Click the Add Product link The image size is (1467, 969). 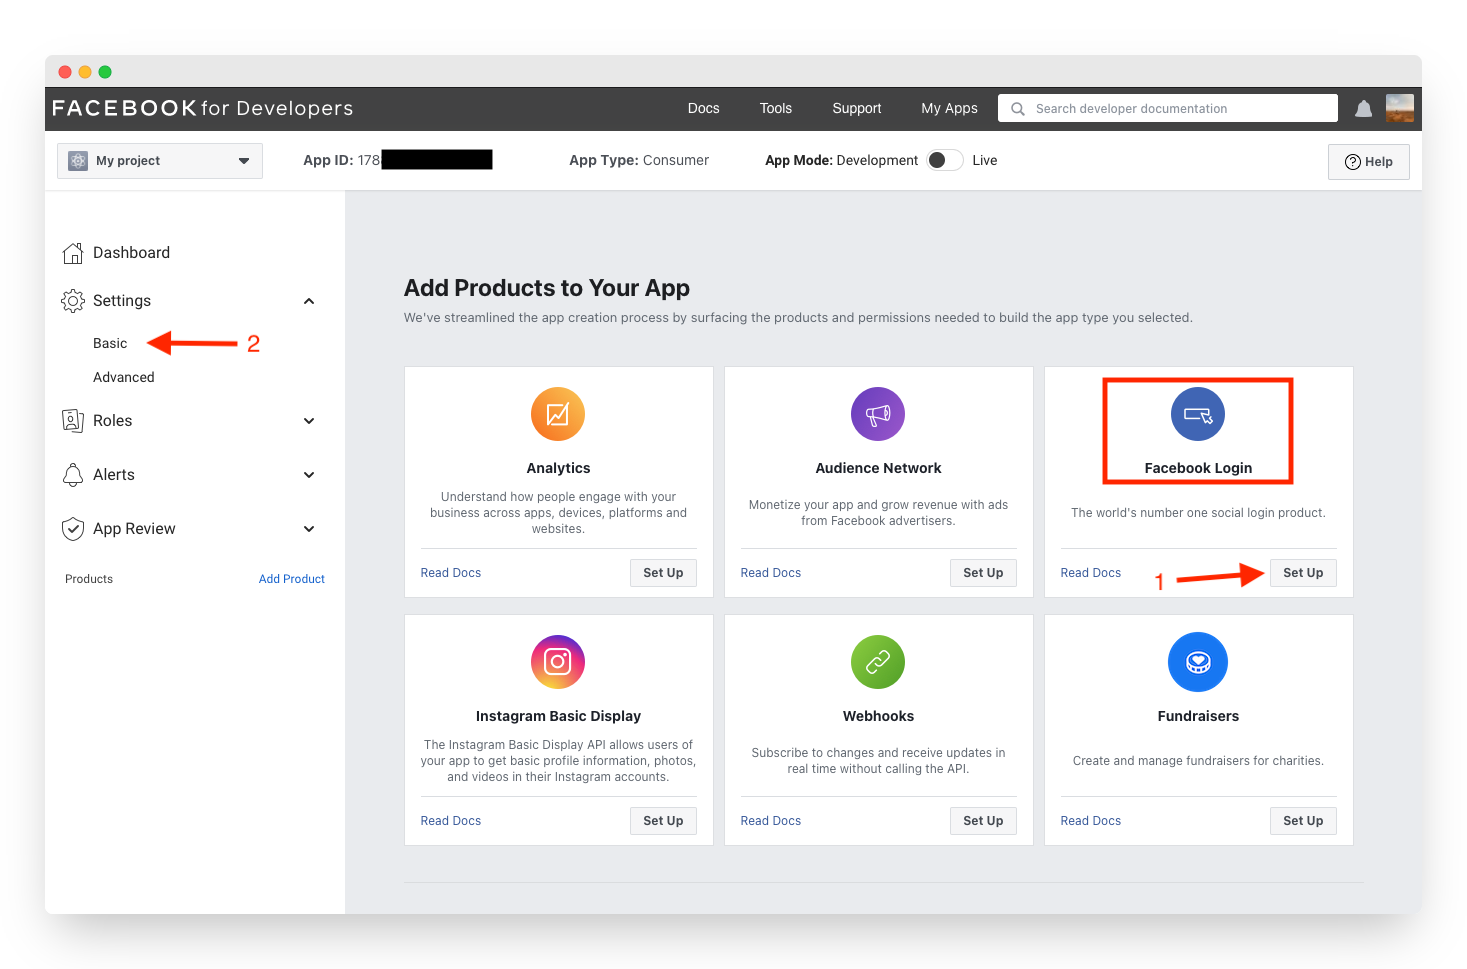(x=292, y=579)
